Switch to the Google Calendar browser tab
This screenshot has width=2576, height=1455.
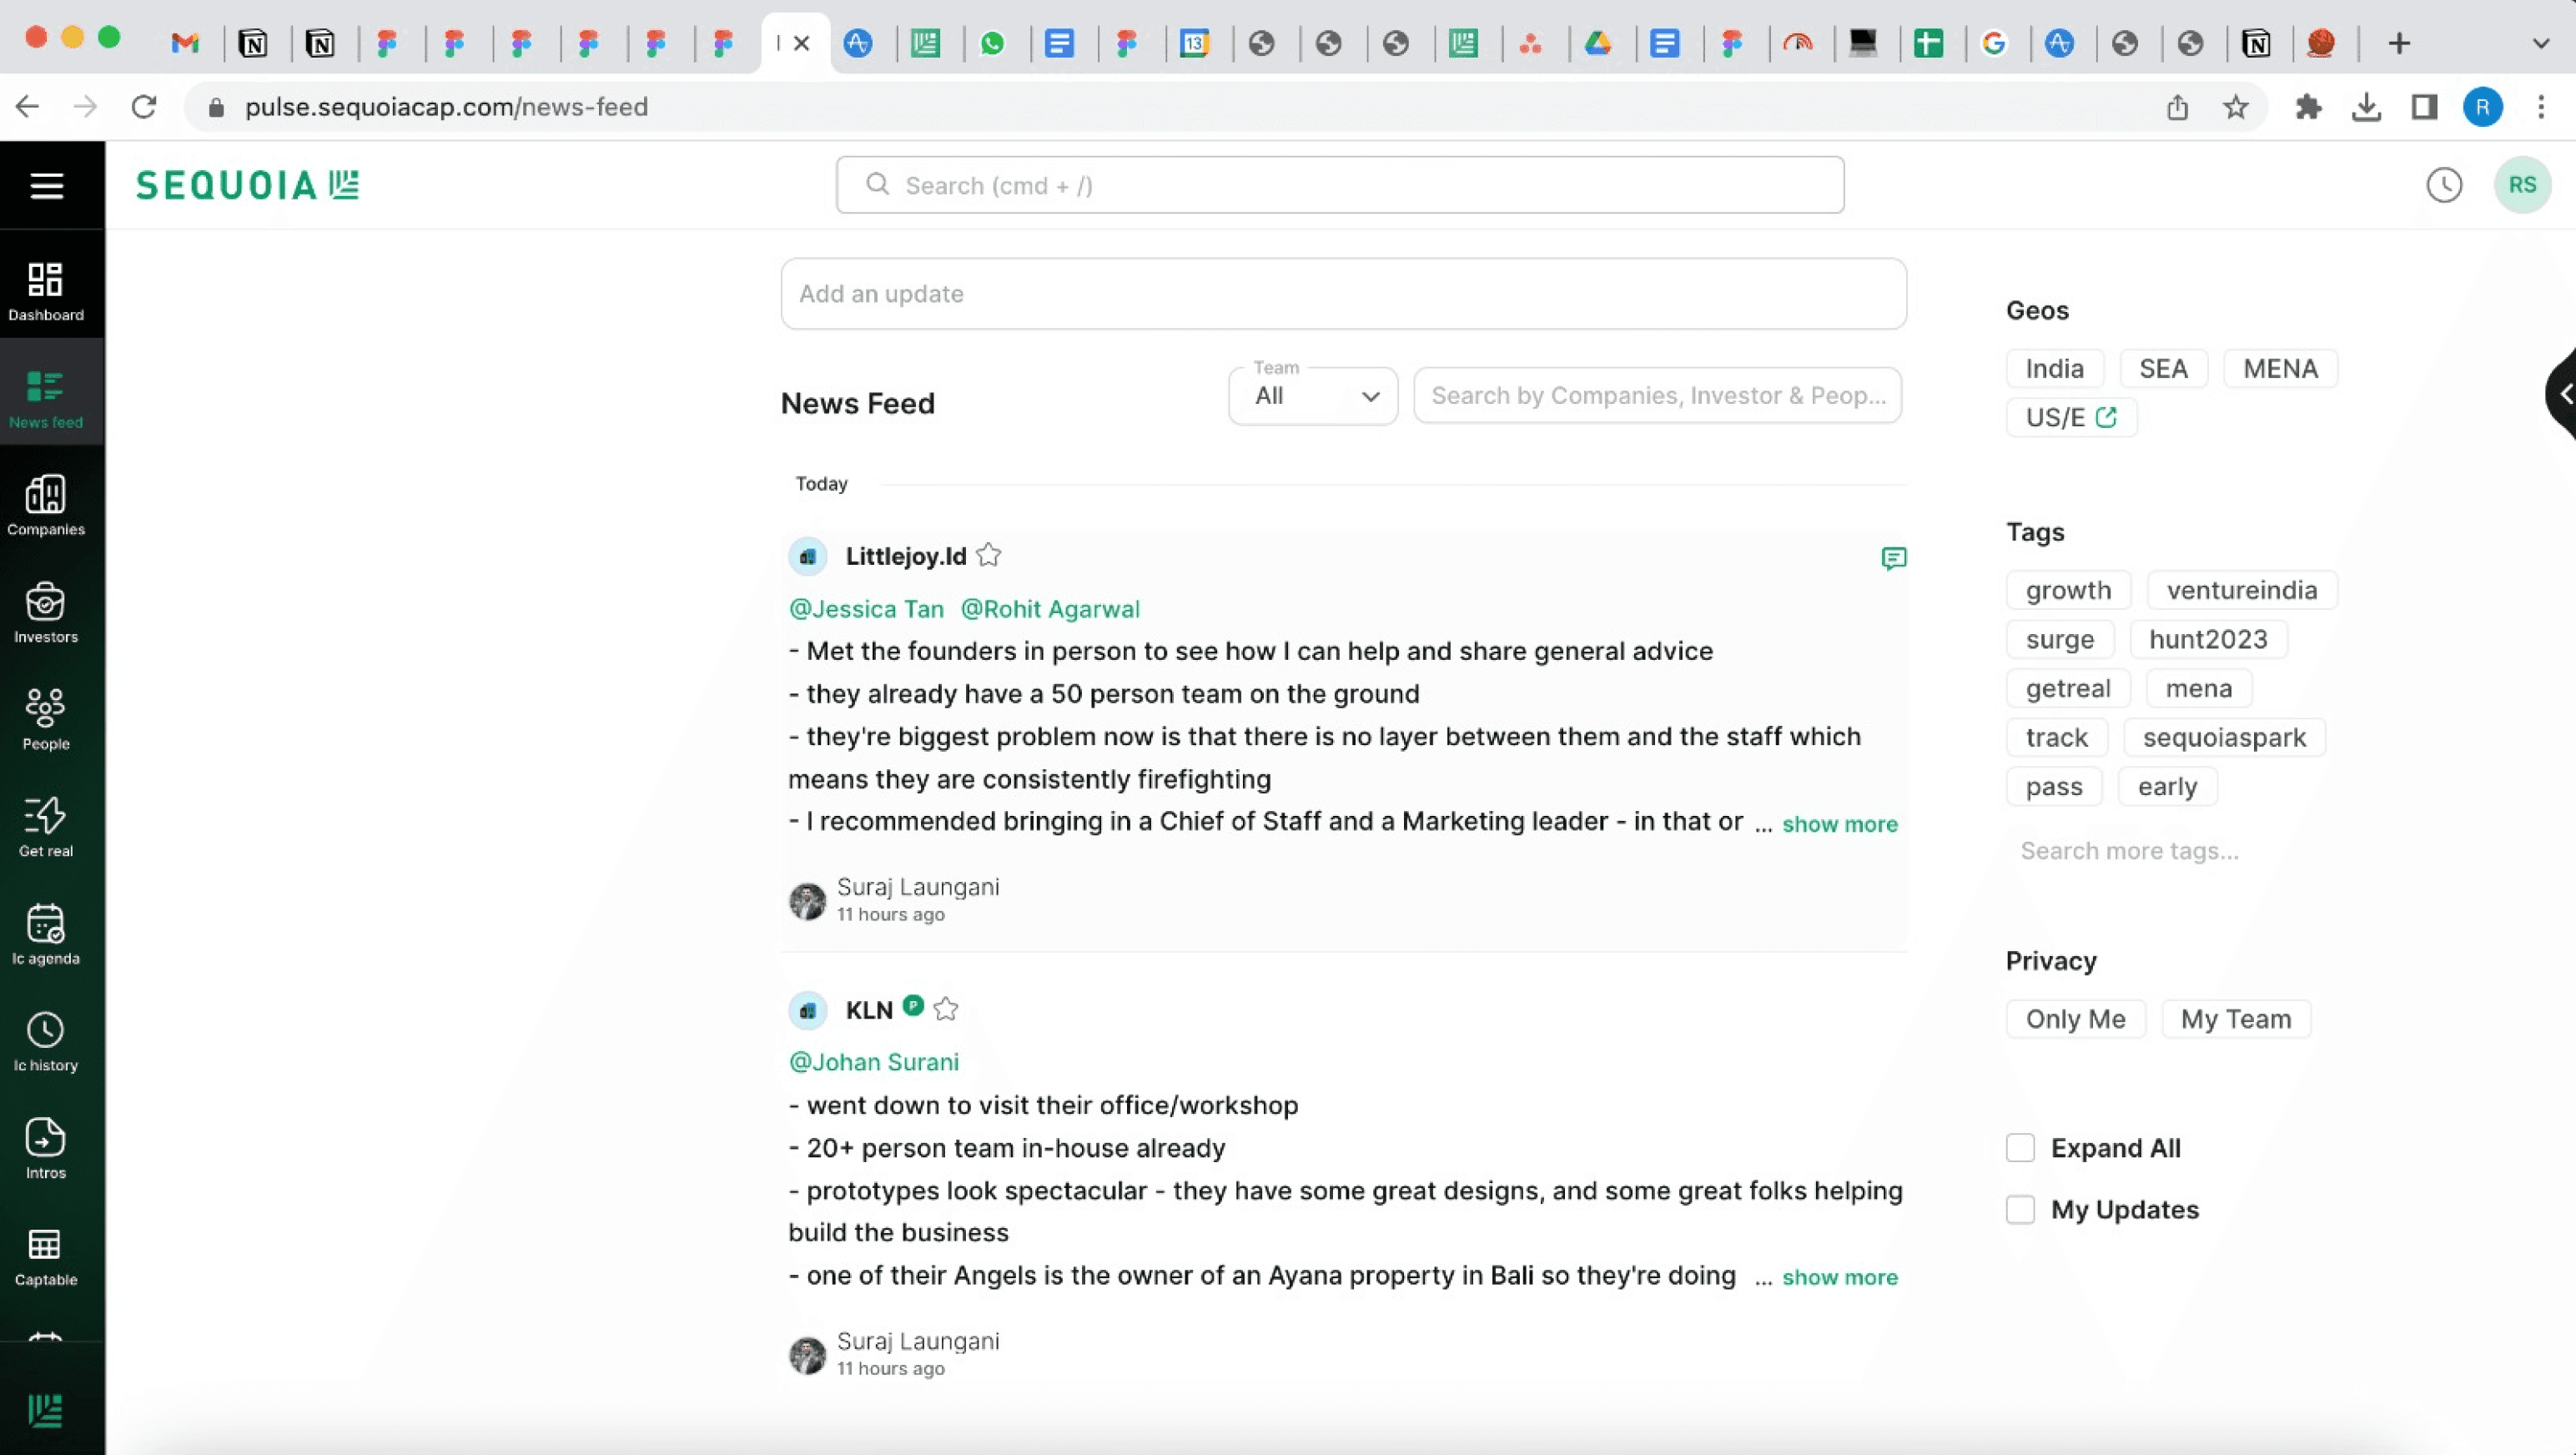point(1194,43)
